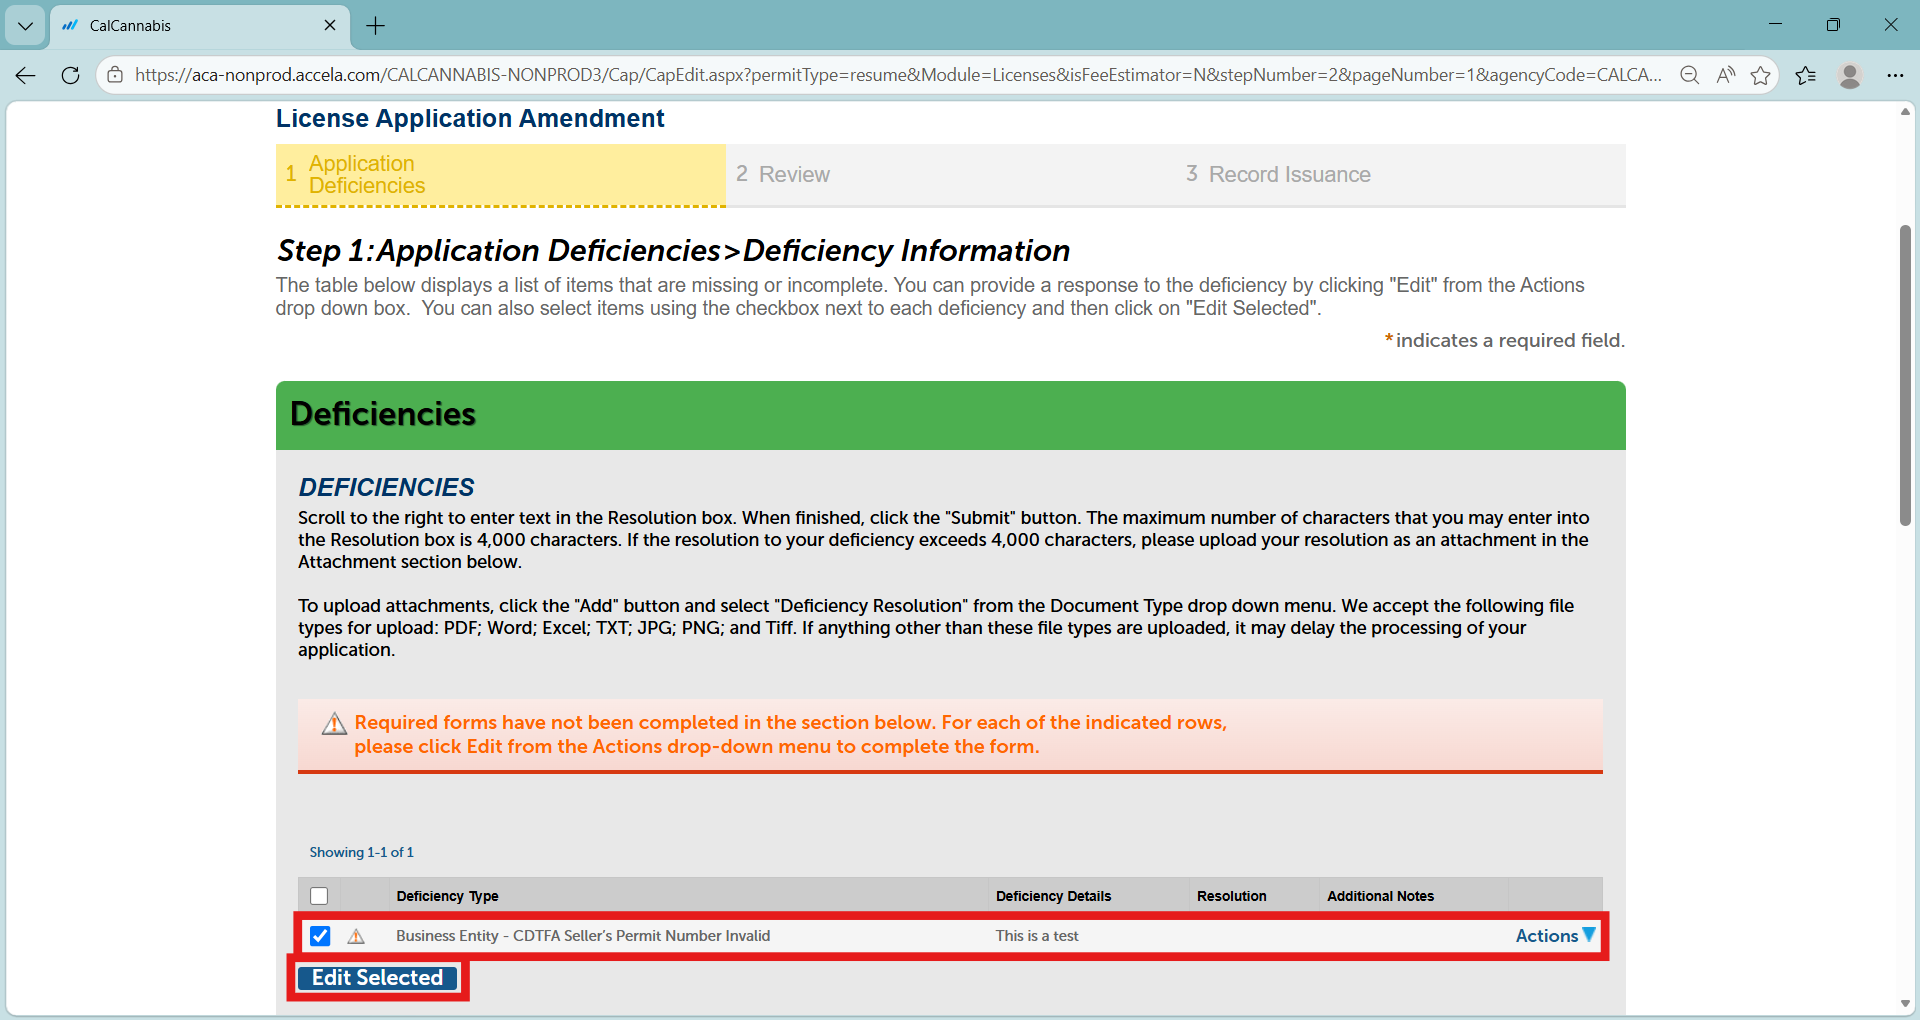This screenshot has height=1020, width=1920.
Task: Click the green Deficiencies section header
Action: pos(950,415)
